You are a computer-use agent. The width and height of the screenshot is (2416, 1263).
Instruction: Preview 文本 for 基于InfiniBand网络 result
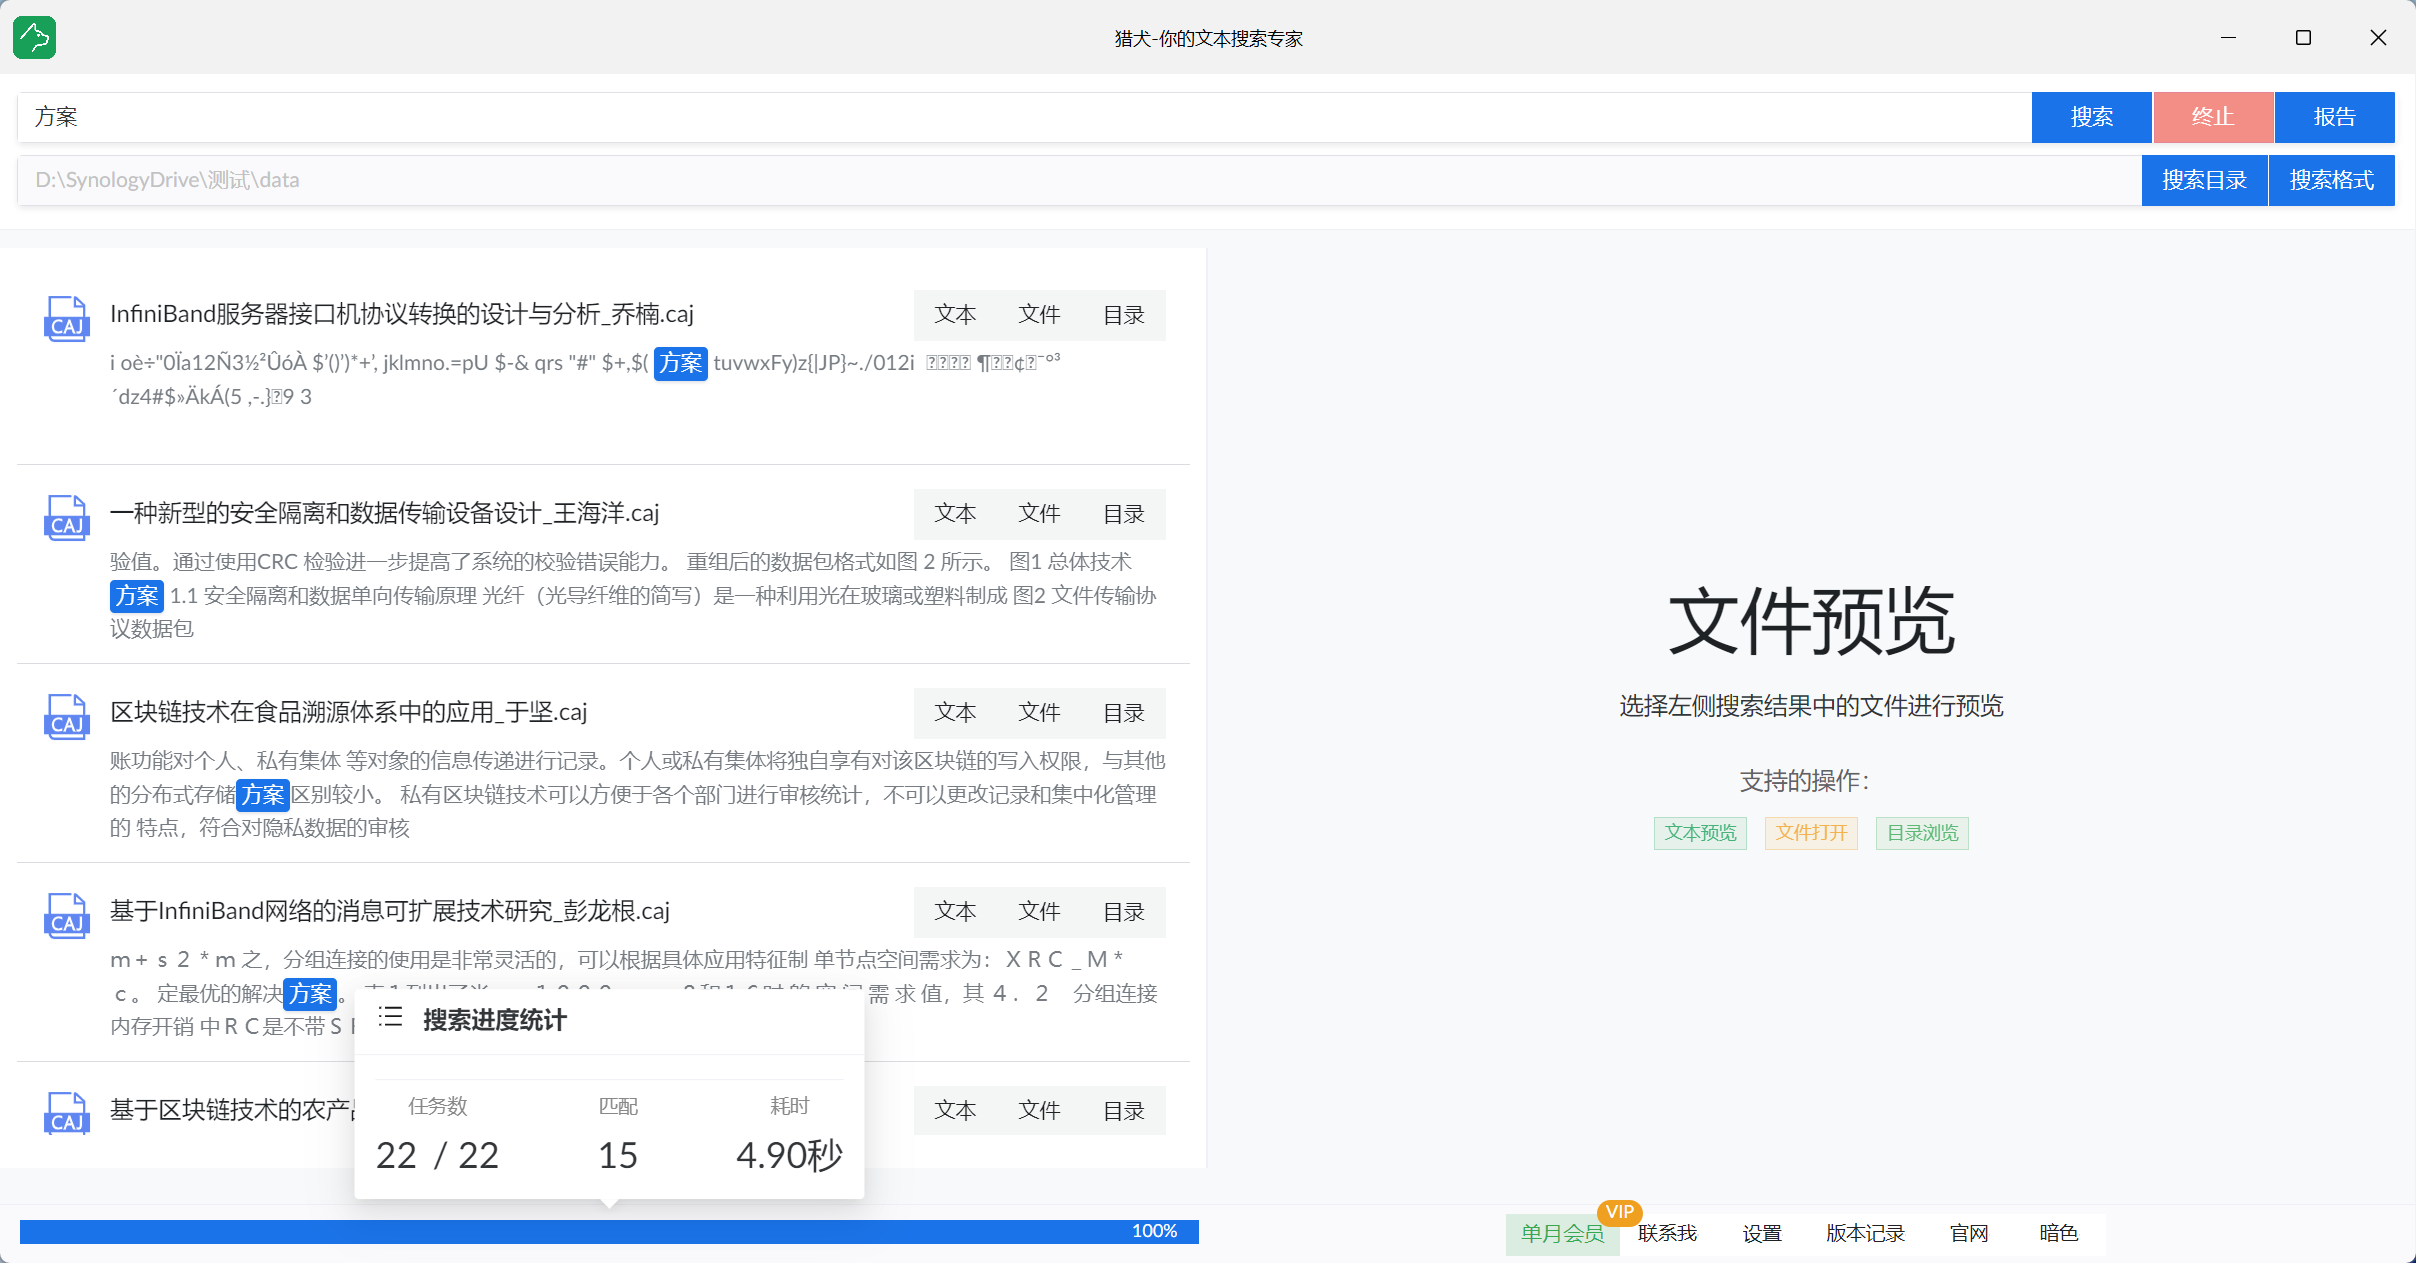tap(955, 912)
